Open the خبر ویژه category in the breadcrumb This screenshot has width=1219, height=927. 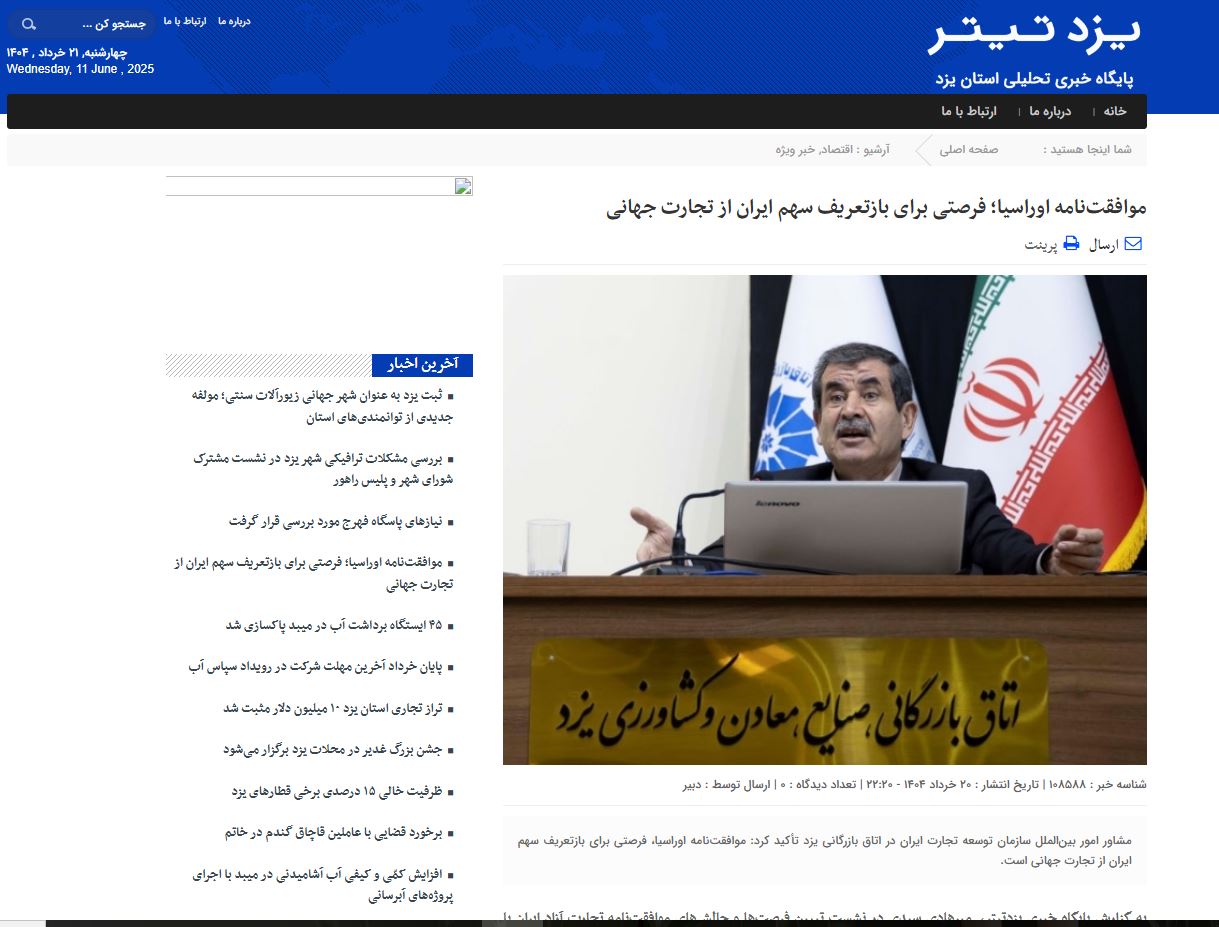(x=794, y=150)
